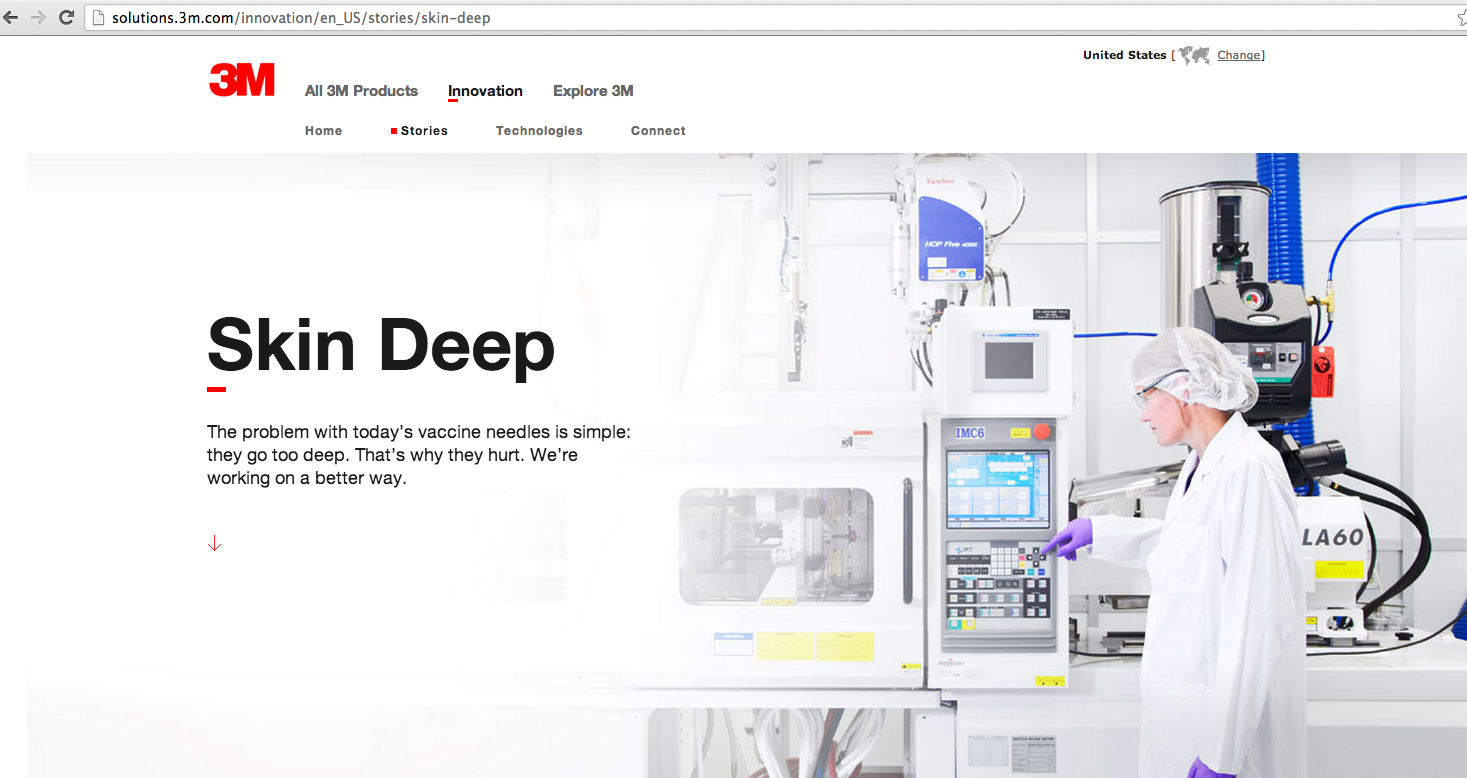Open the Technologies section
Viewport: 1467px width, 778px height.
[x=539, y=130]
